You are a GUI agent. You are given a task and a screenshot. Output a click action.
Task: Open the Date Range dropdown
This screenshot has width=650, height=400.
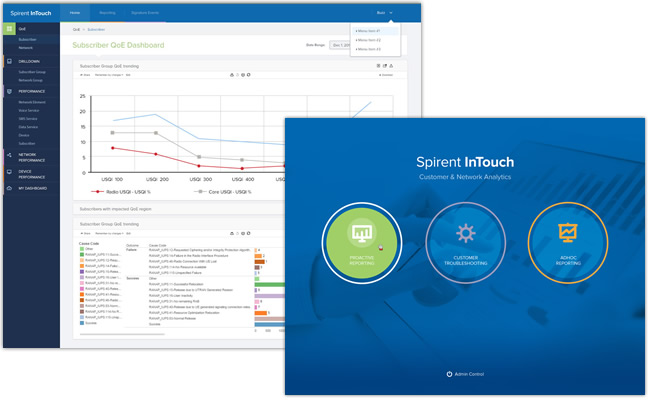[x=340, y=45]
